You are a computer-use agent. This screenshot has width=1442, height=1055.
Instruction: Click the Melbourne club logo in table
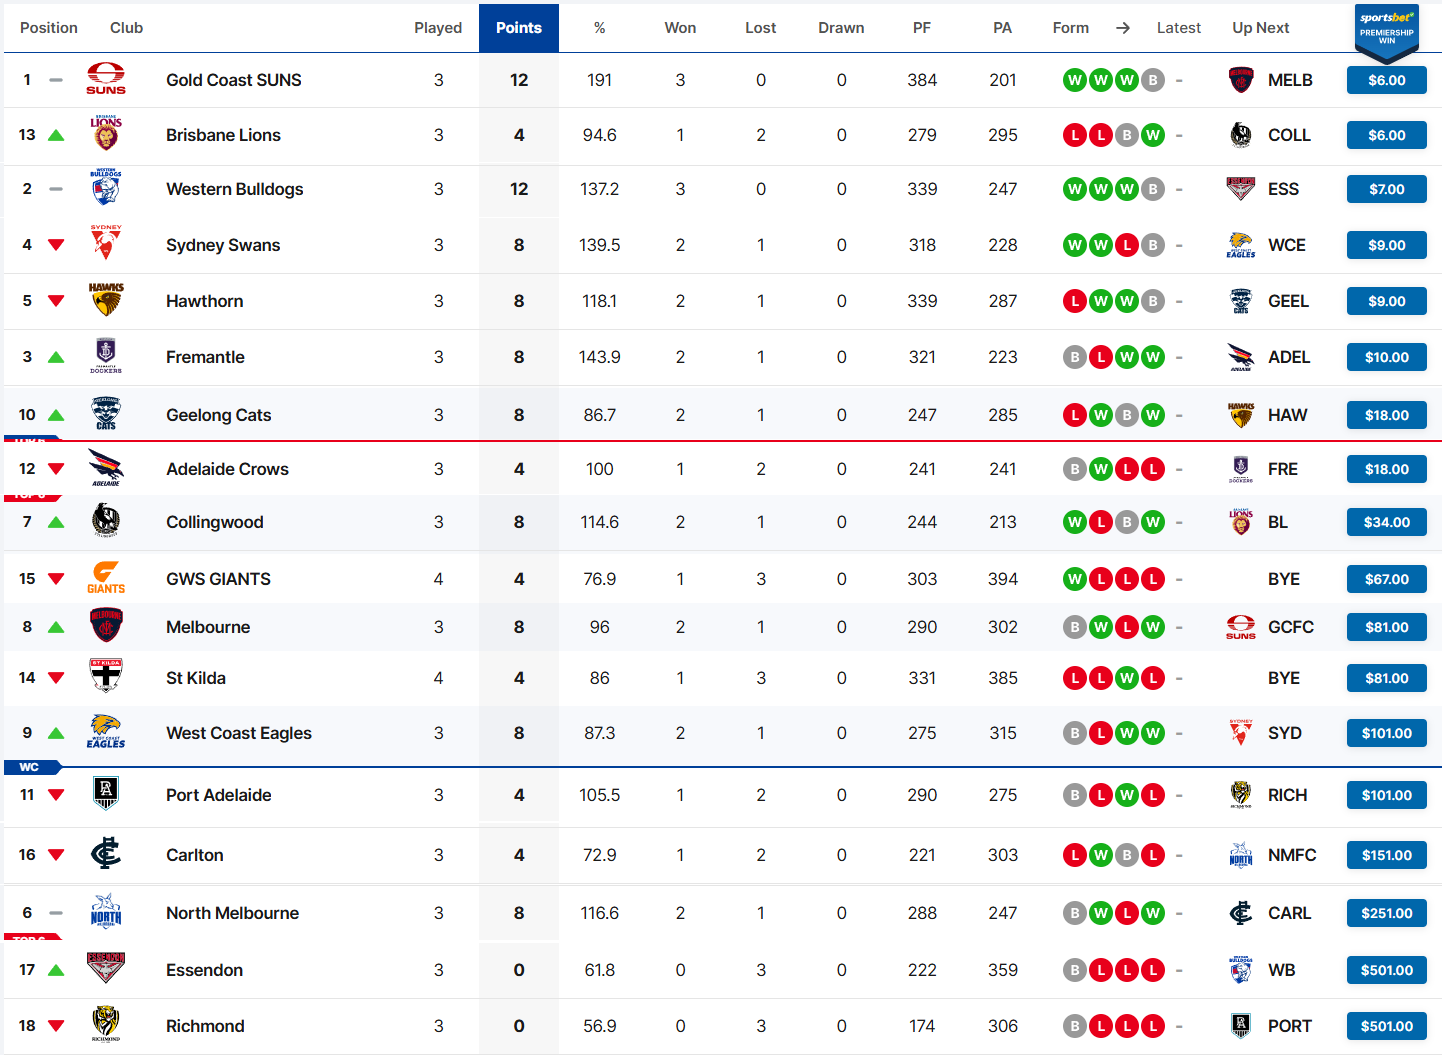[x=106, y=626]
